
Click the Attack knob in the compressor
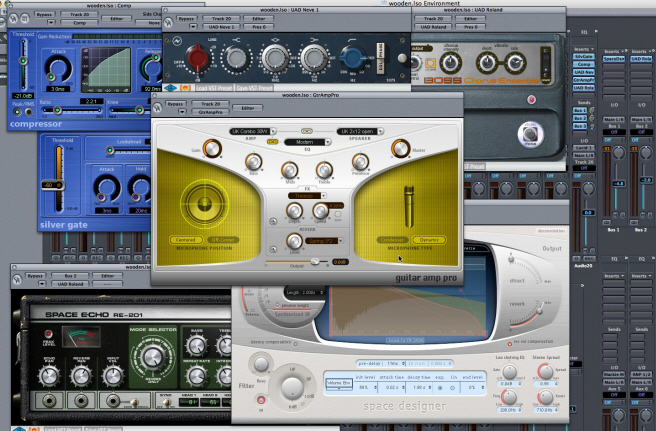58,68
